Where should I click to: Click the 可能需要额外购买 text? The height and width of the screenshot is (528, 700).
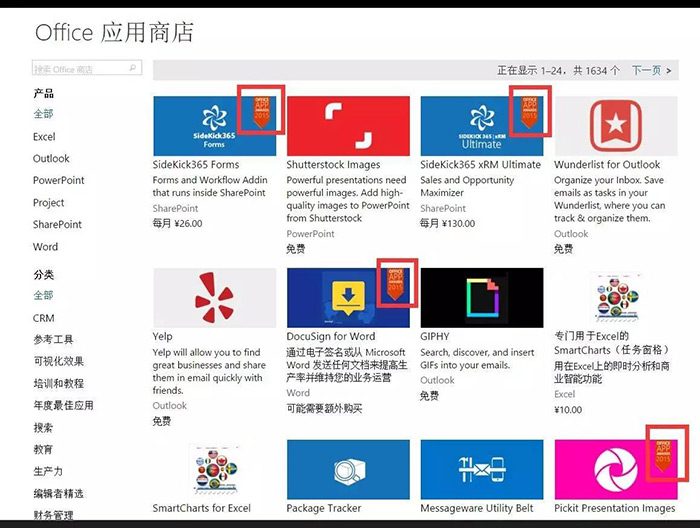coord(324,408)
